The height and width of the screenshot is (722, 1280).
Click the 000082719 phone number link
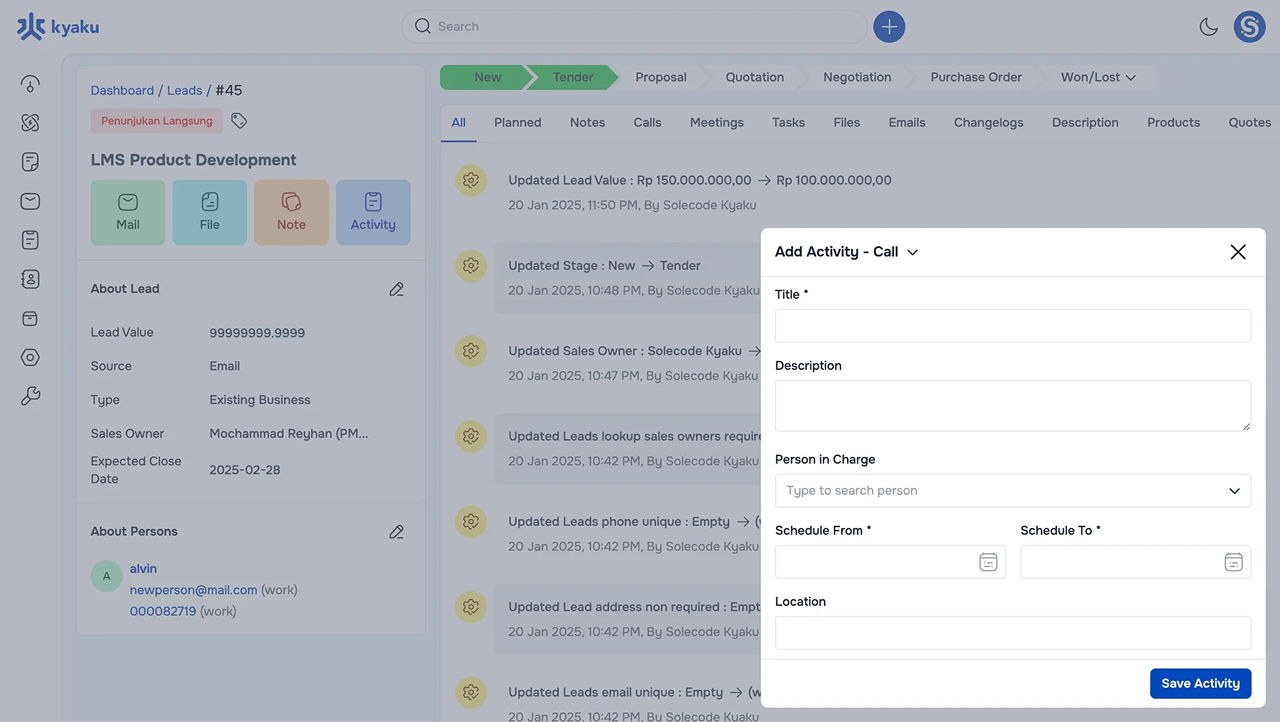pos(163,611)
